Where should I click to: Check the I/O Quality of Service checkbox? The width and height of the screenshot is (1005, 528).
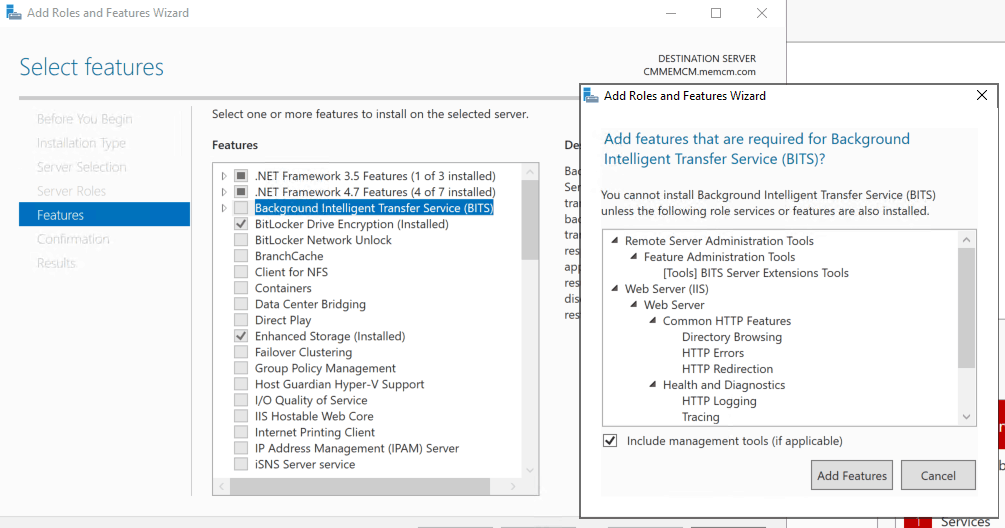click(x=241, y=400)
